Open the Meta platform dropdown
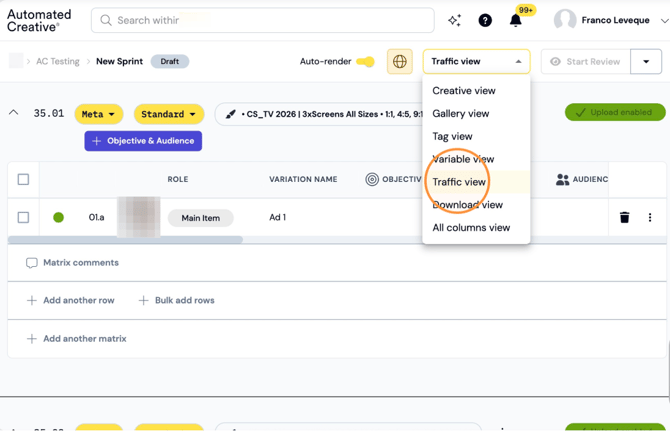The height and width of the screenshot is (431, 670). pyautogui.click(x=99, y=114)
